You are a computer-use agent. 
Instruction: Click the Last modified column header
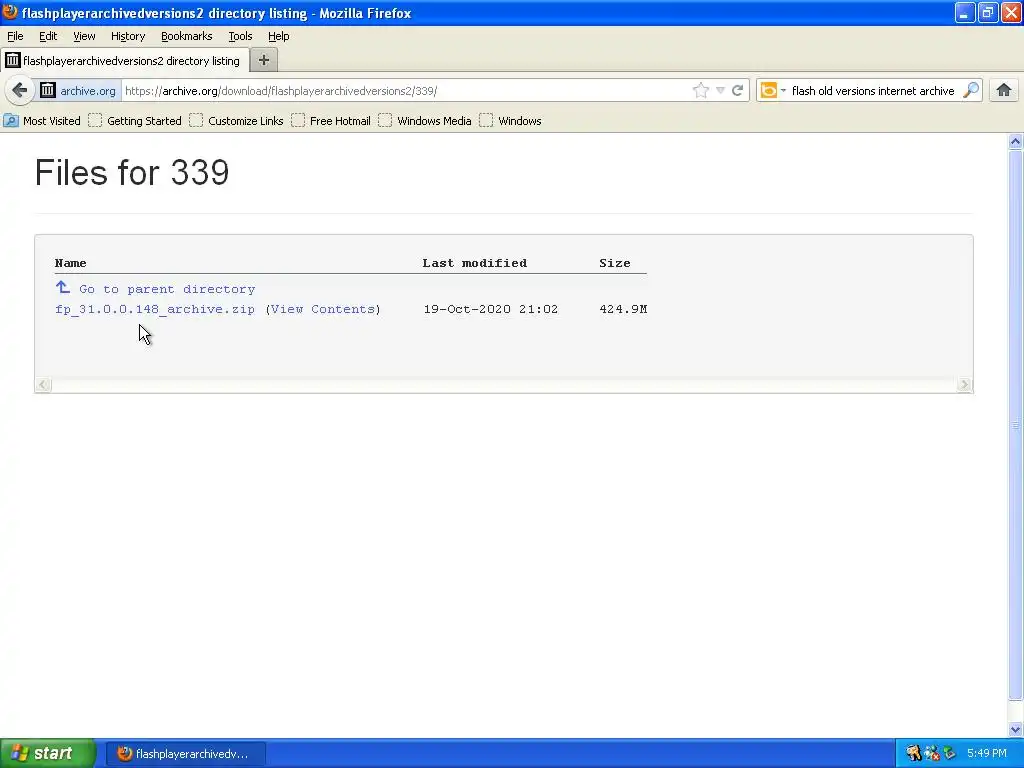pos(475,263)
